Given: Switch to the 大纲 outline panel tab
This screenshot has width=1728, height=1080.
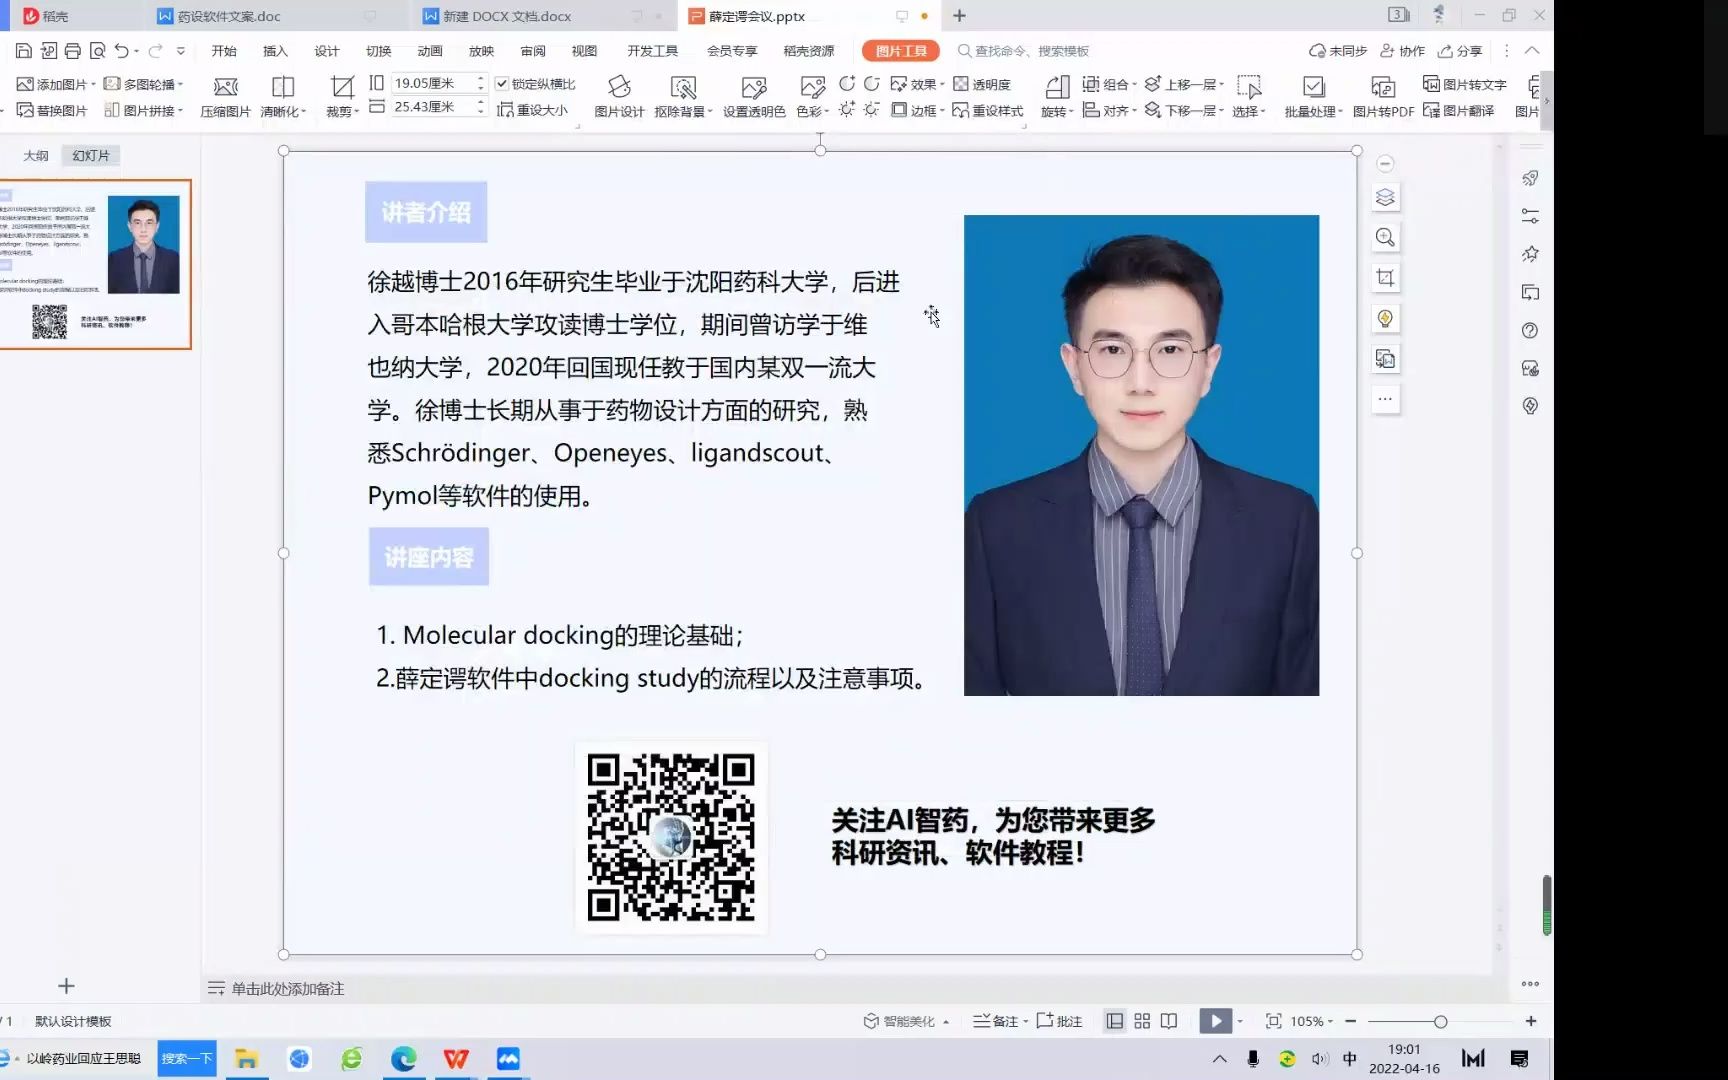Looking at the screenshot, I should [x=36, y=156].
